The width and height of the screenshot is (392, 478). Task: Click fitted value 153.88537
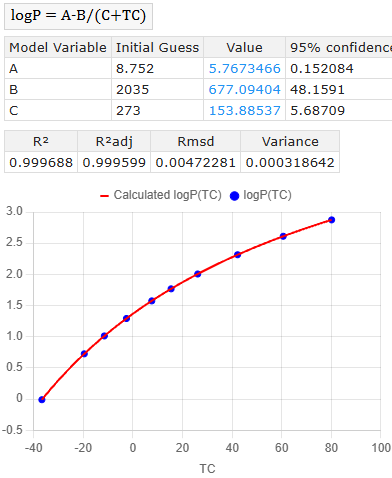pyautogui.click(x=244, y=111)
